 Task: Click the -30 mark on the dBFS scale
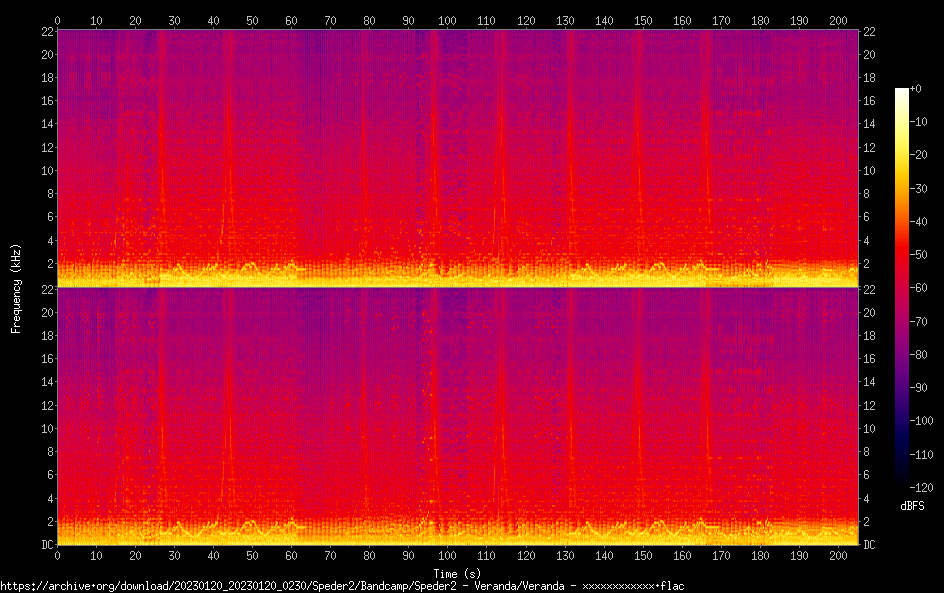(929, 190)
